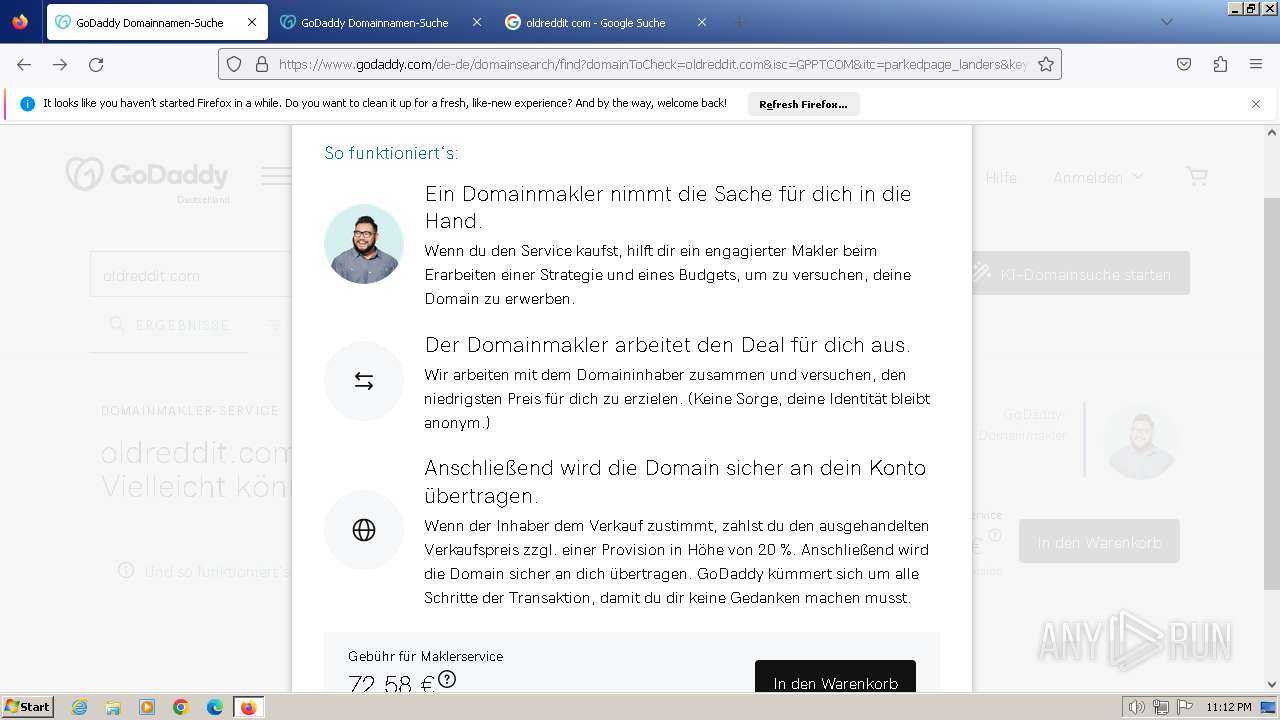Open File Explorer from the taskbar
The image size is (1280, 720).
point(113,707)
